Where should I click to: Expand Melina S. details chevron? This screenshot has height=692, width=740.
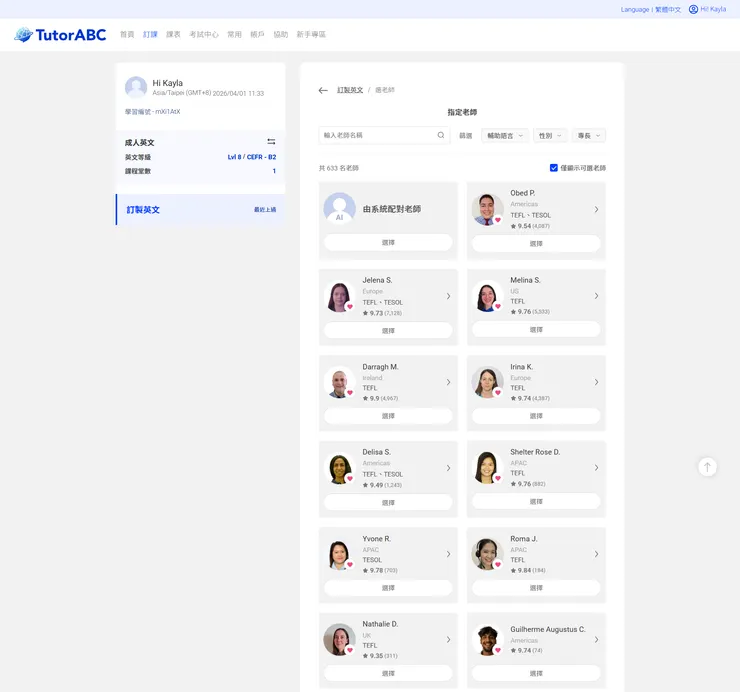597,295
